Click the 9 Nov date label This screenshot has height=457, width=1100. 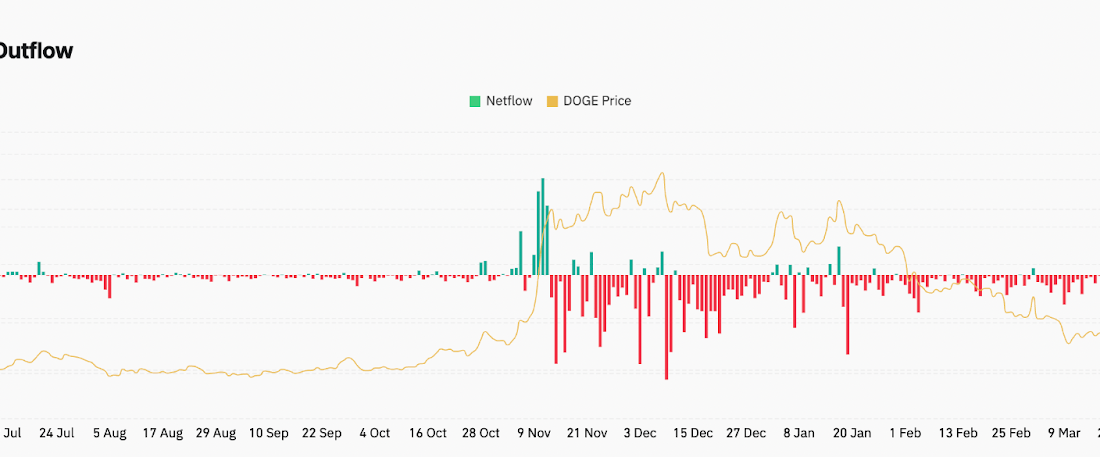534,433
